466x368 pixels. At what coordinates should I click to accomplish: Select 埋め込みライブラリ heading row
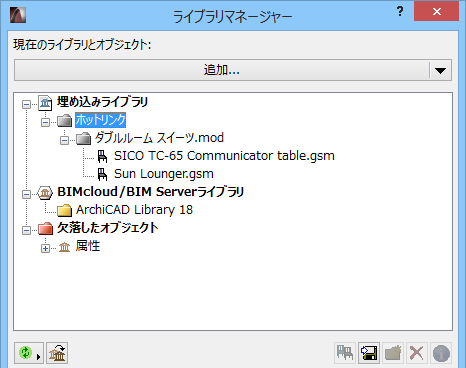(x=102, y=102)
